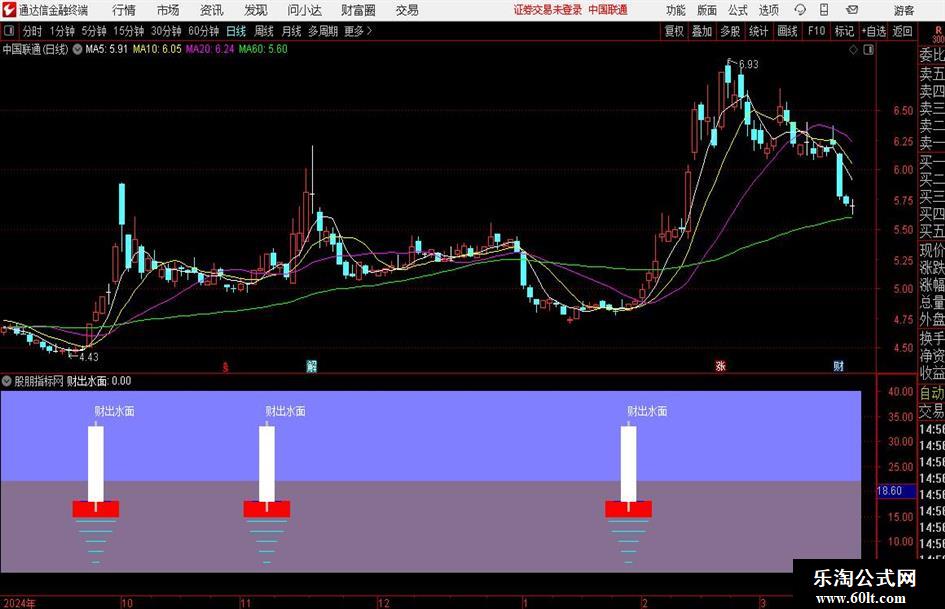Viewport: 945px width, 609px height.
Task: Switch to the 1分钟 period tab
Action: (x=62, y=31)
